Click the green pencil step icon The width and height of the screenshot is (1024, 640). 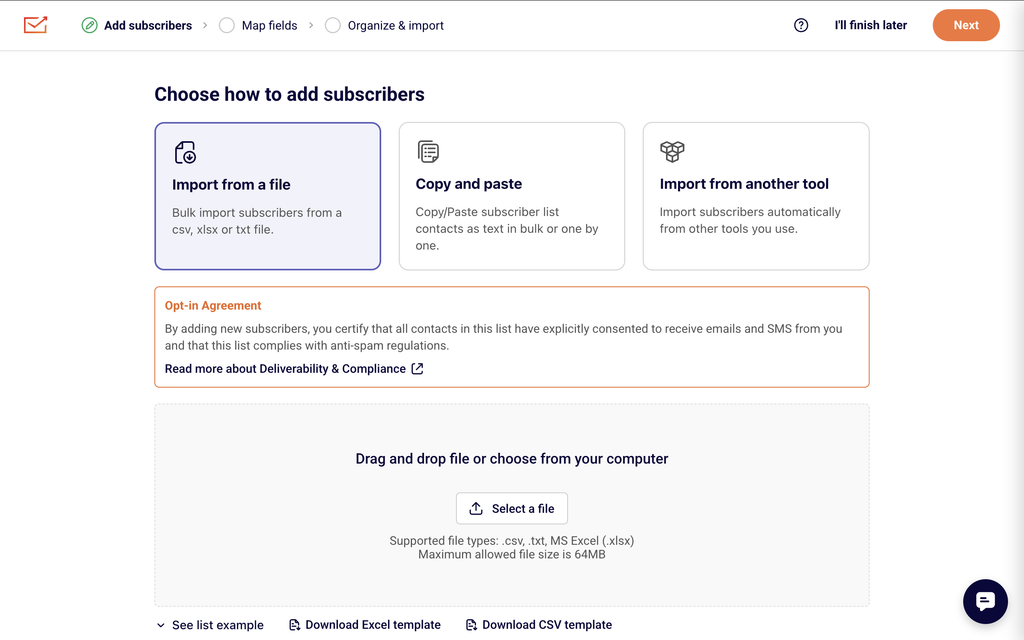(x=89, y=25)
